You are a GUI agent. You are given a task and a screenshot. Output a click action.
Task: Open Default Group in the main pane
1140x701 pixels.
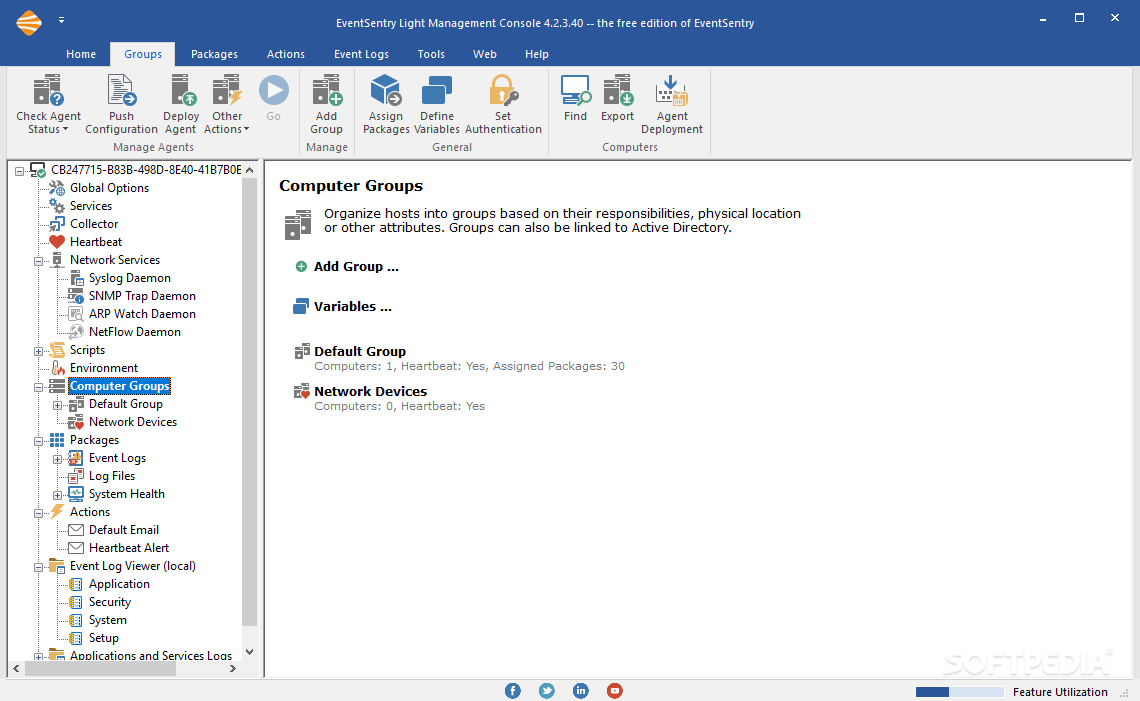(x=360, y=351)
